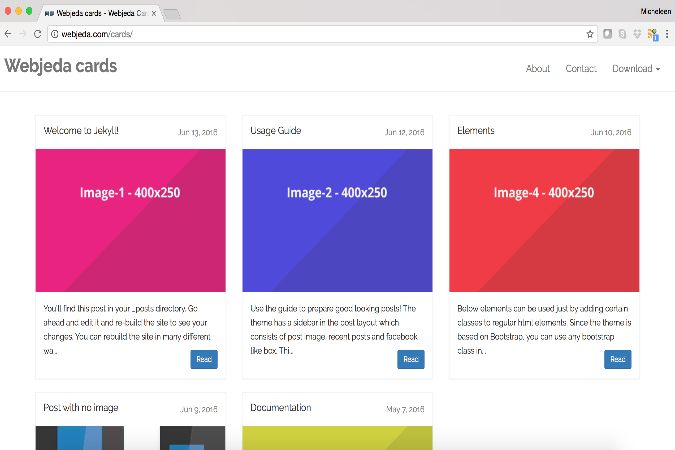
Task: Click Read button on Usage Guide card
Action: pos(411,359)
